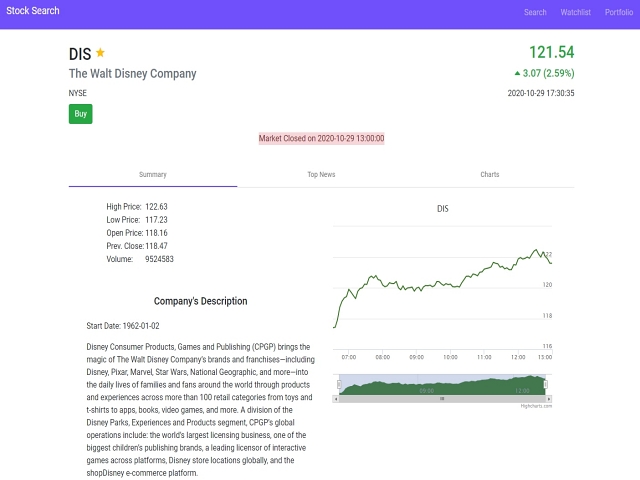Go to the Watchlist page
The image size is (640, 480).
(x=575, y=13)
